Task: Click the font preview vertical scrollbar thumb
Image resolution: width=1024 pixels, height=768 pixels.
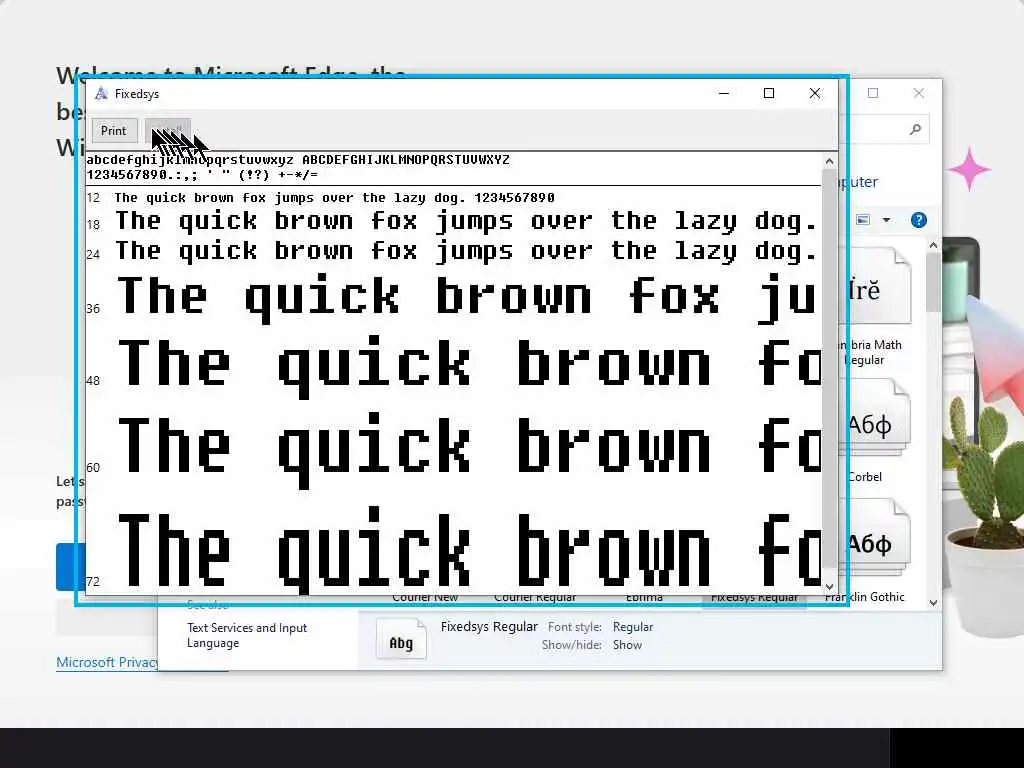Action: (829, 369)
